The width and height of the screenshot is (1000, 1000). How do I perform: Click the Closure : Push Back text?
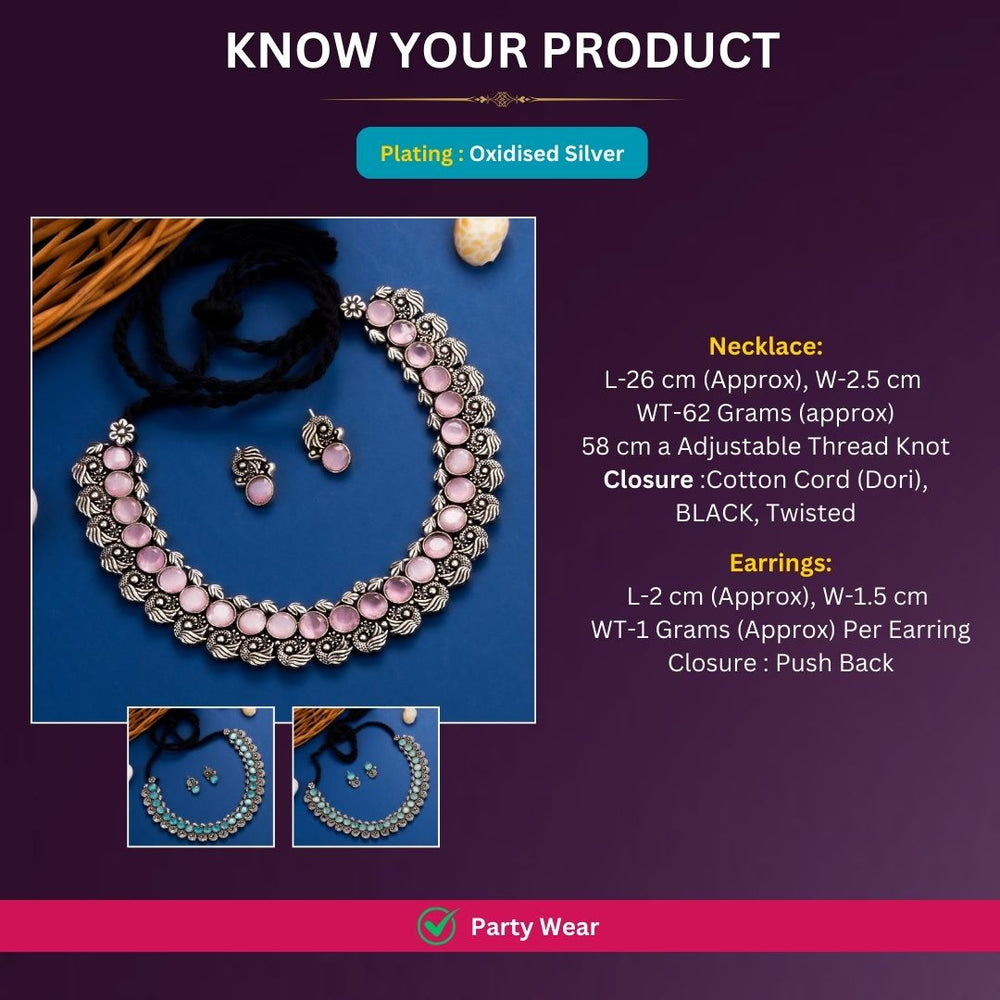click(x=780, y=662)
